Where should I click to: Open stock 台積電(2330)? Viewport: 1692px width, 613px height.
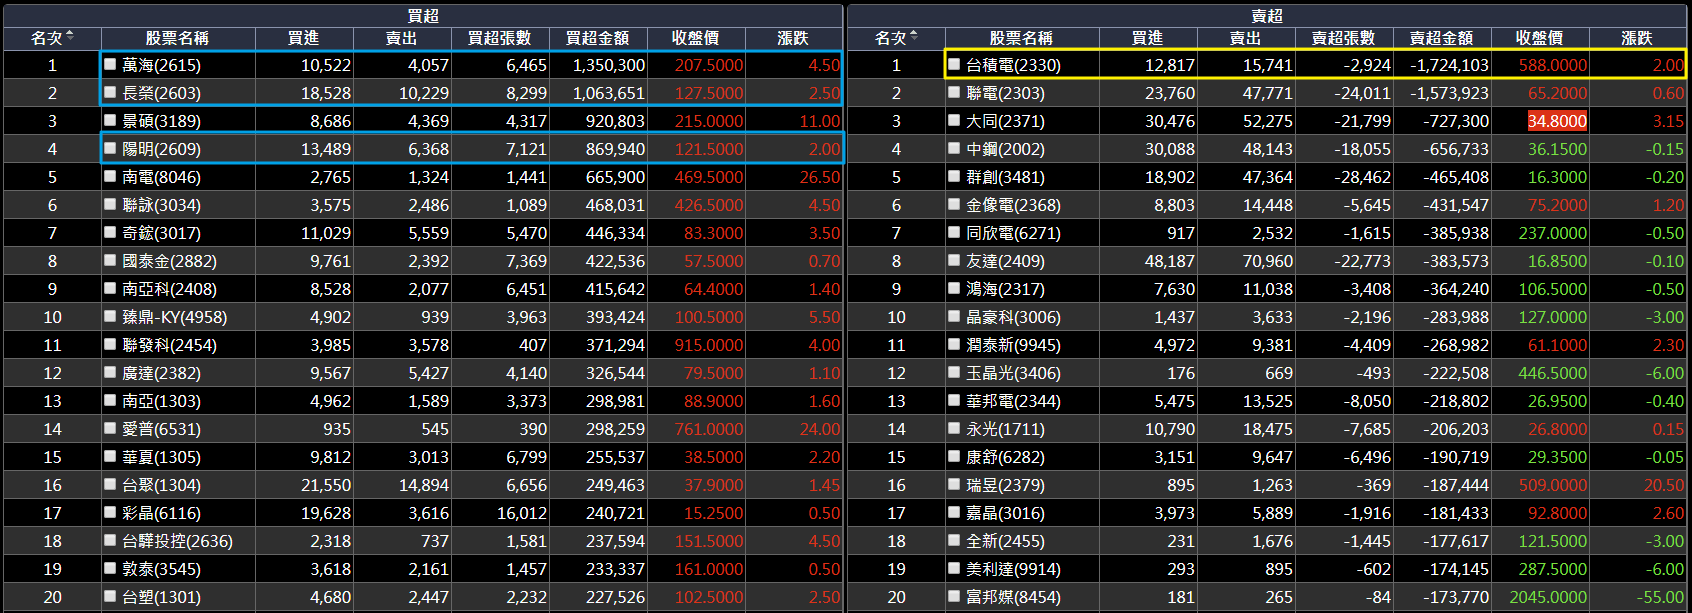pos(1013,65)
